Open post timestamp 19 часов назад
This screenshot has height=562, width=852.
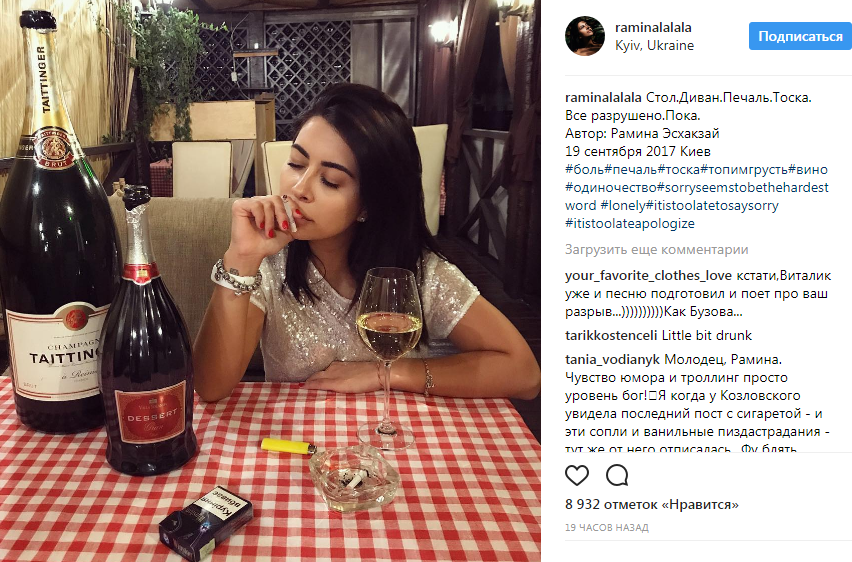pos(607,527)
